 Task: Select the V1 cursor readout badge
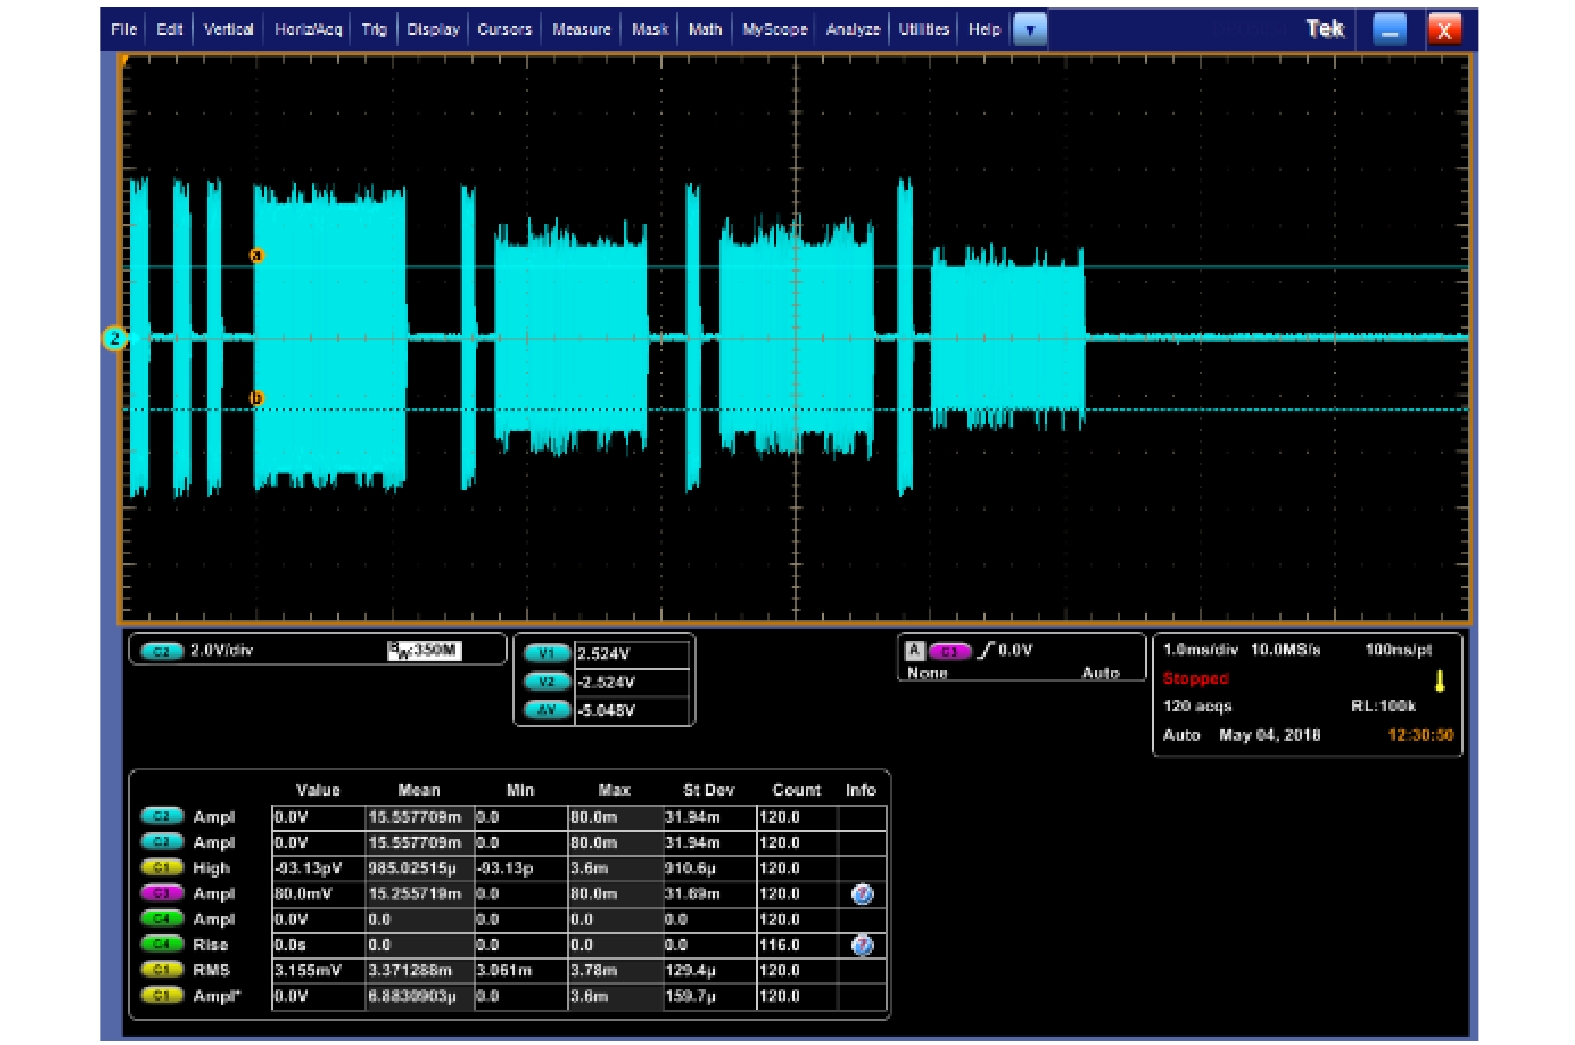pos(546,654)
